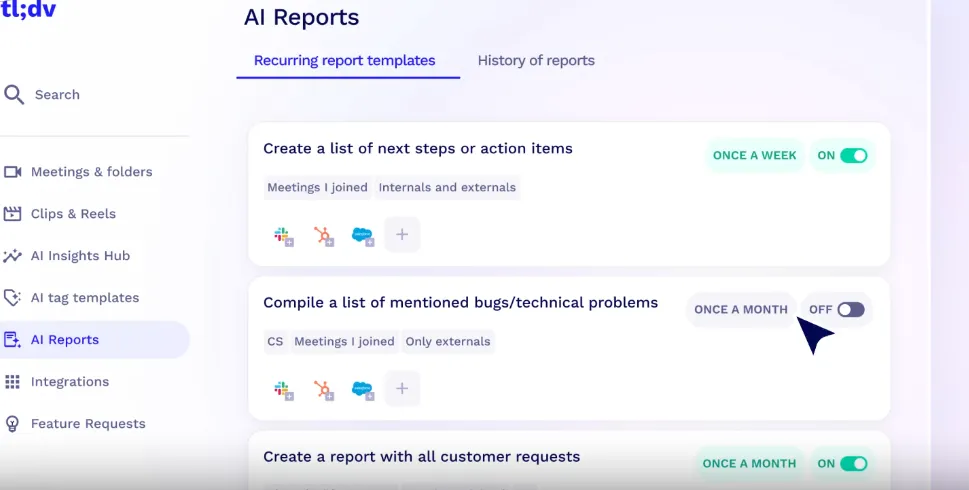The image size is (969, 490).
Task: Turn off the customer requests report toggle
Action: 853,463
